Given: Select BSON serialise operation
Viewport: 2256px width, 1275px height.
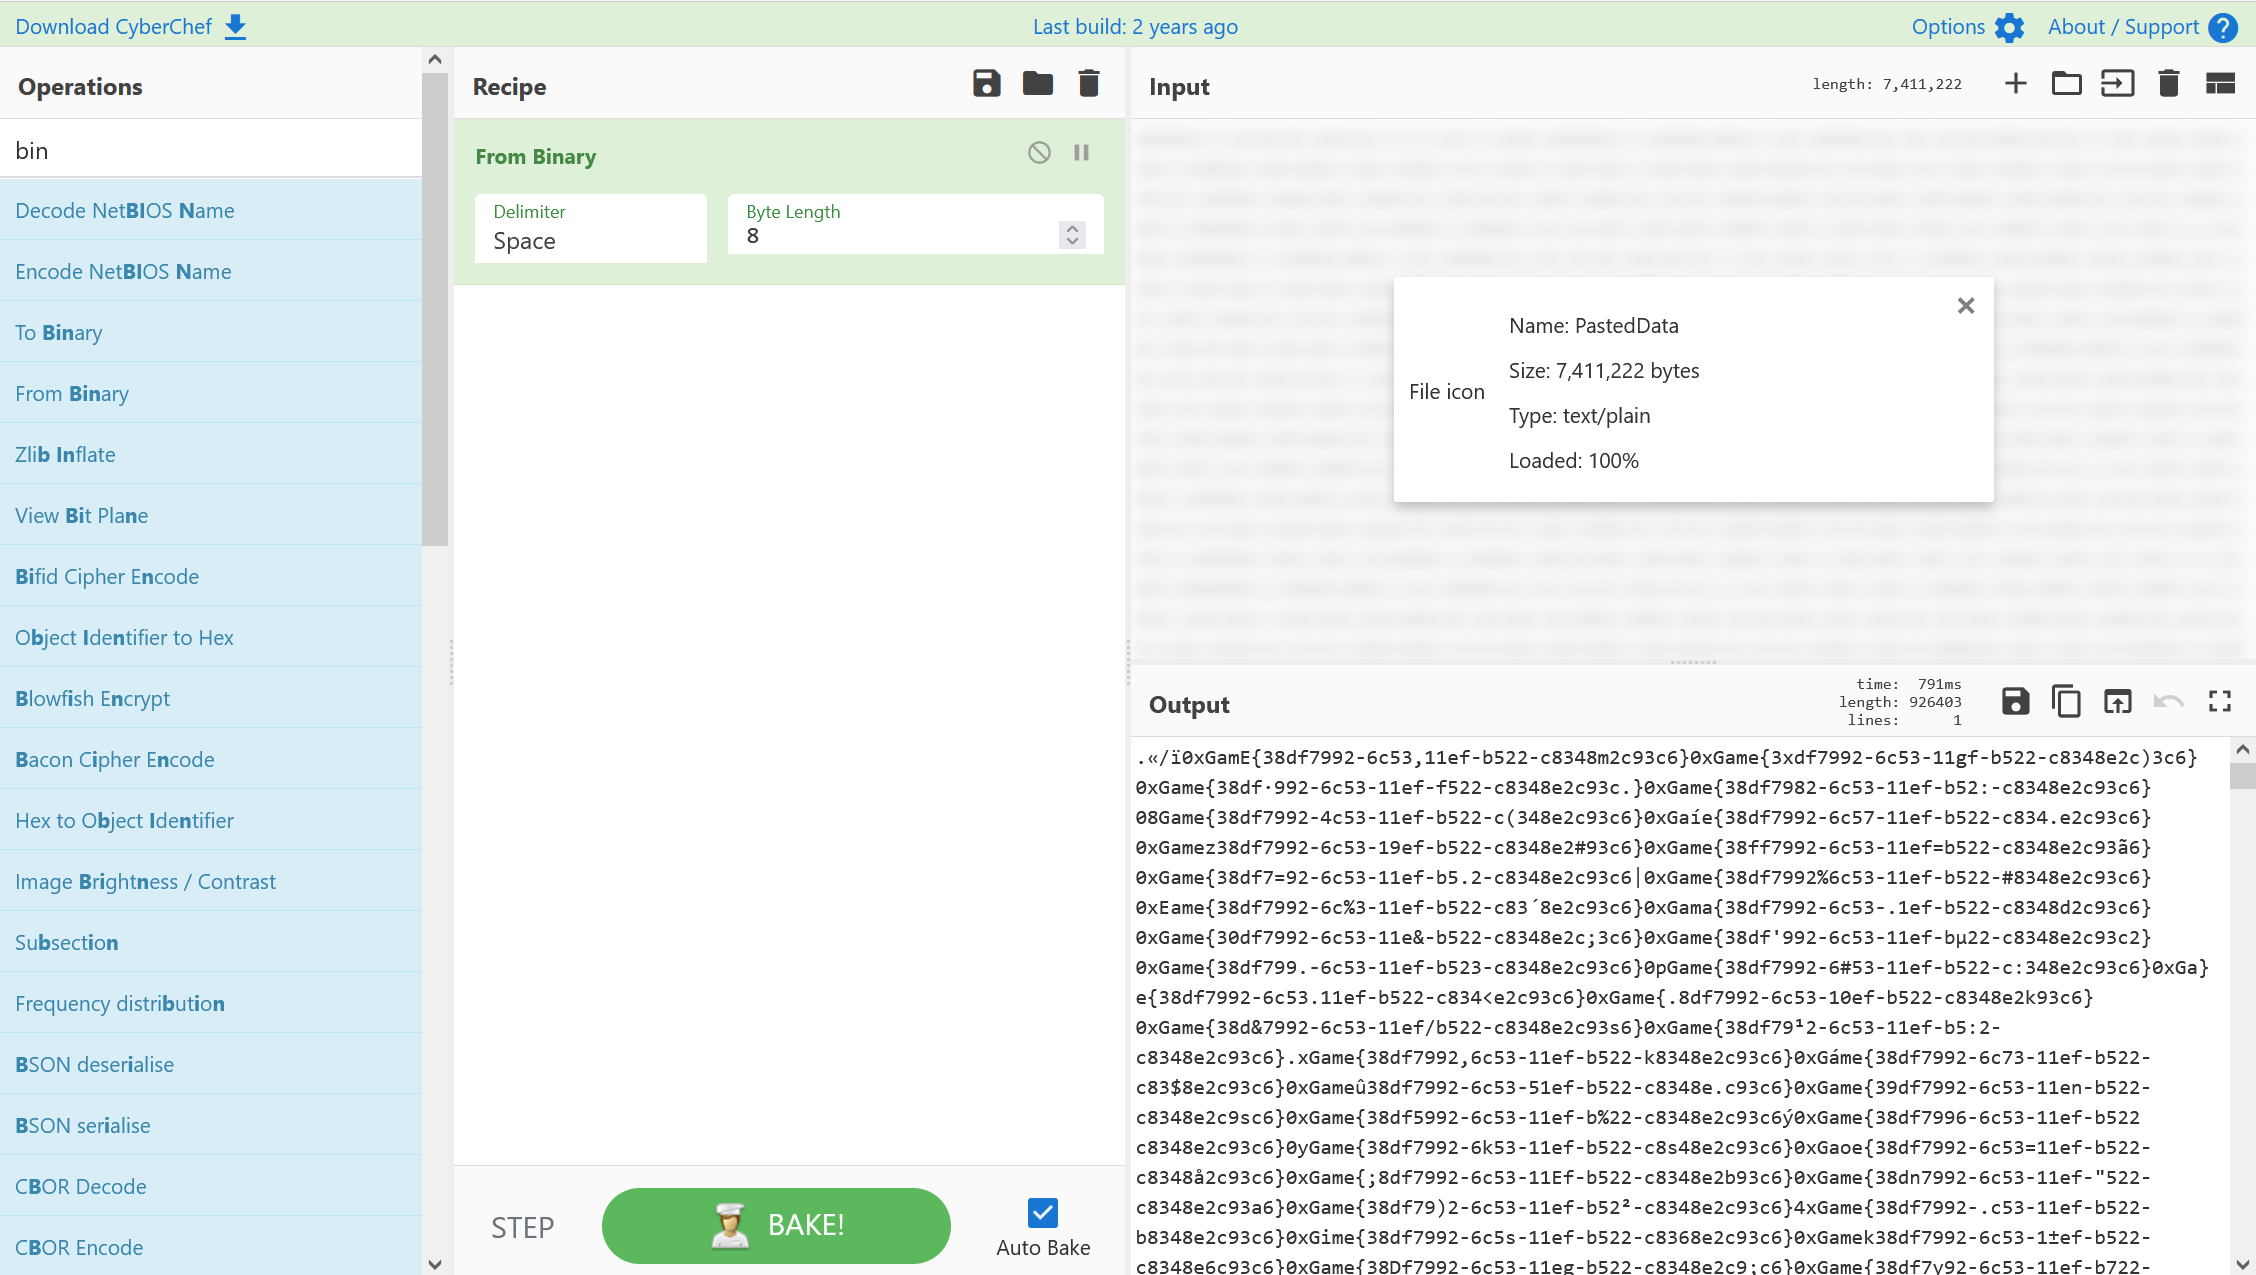Looking at the screenshot, I should coord(211,1125).
